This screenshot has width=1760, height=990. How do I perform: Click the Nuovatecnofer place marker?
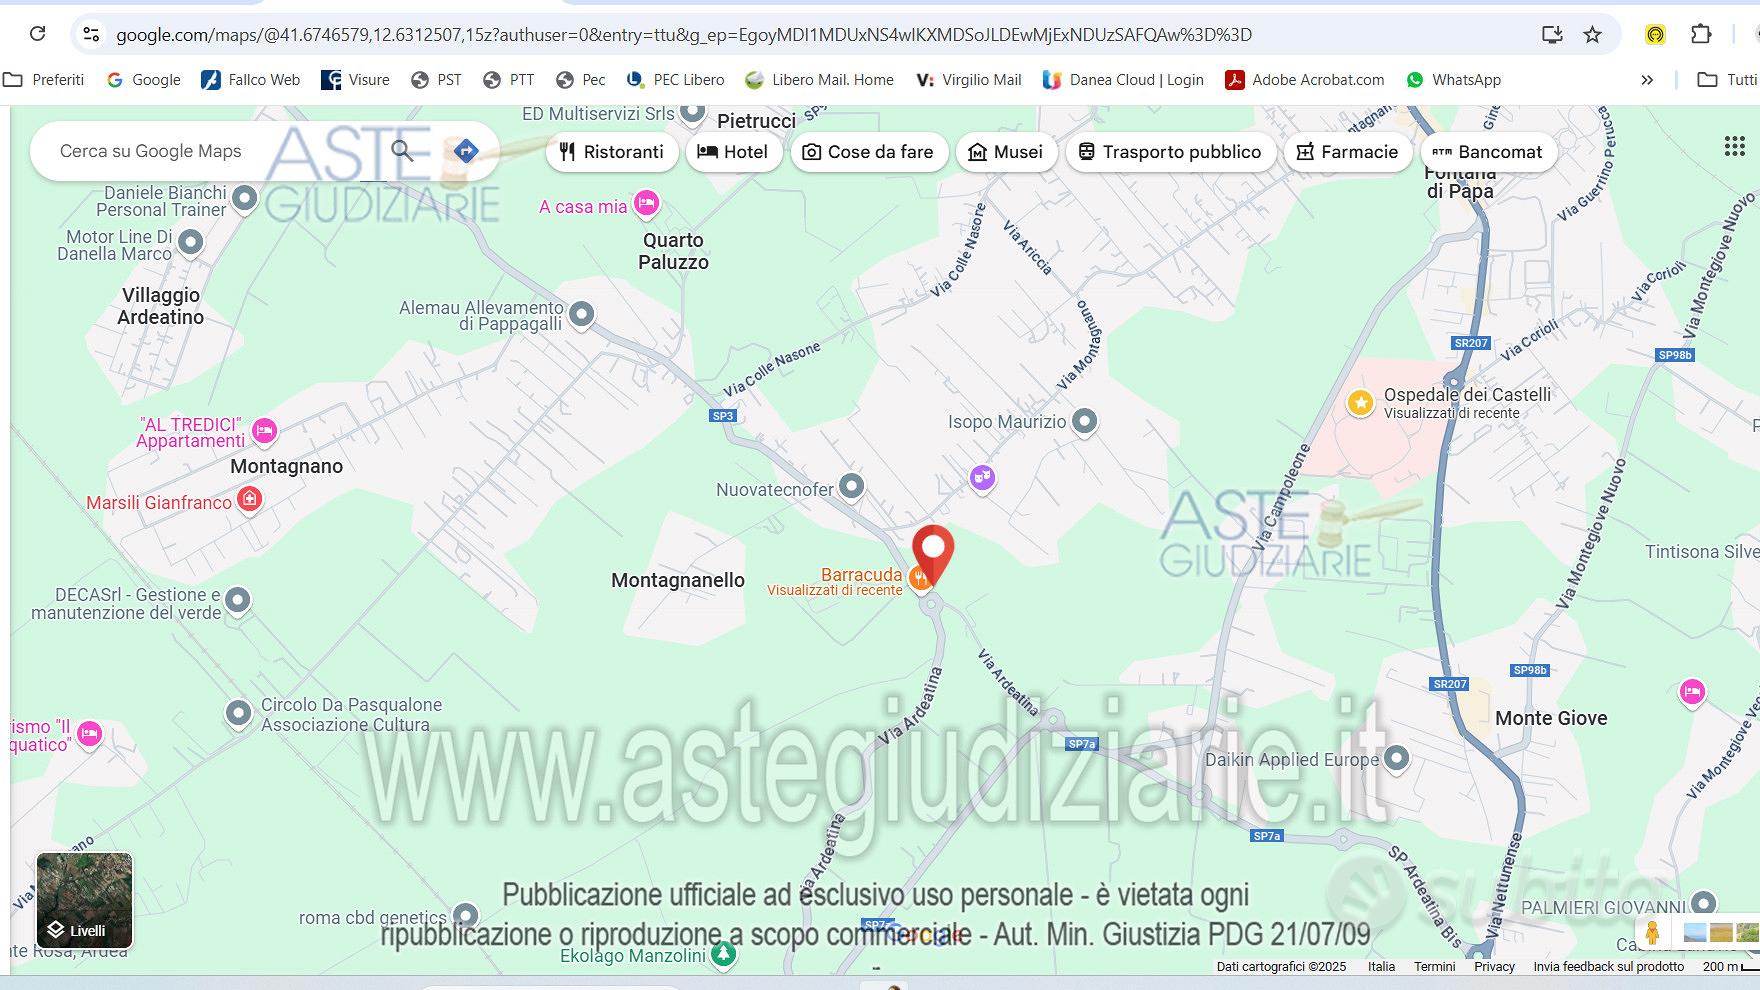click(x=851, y=487)
